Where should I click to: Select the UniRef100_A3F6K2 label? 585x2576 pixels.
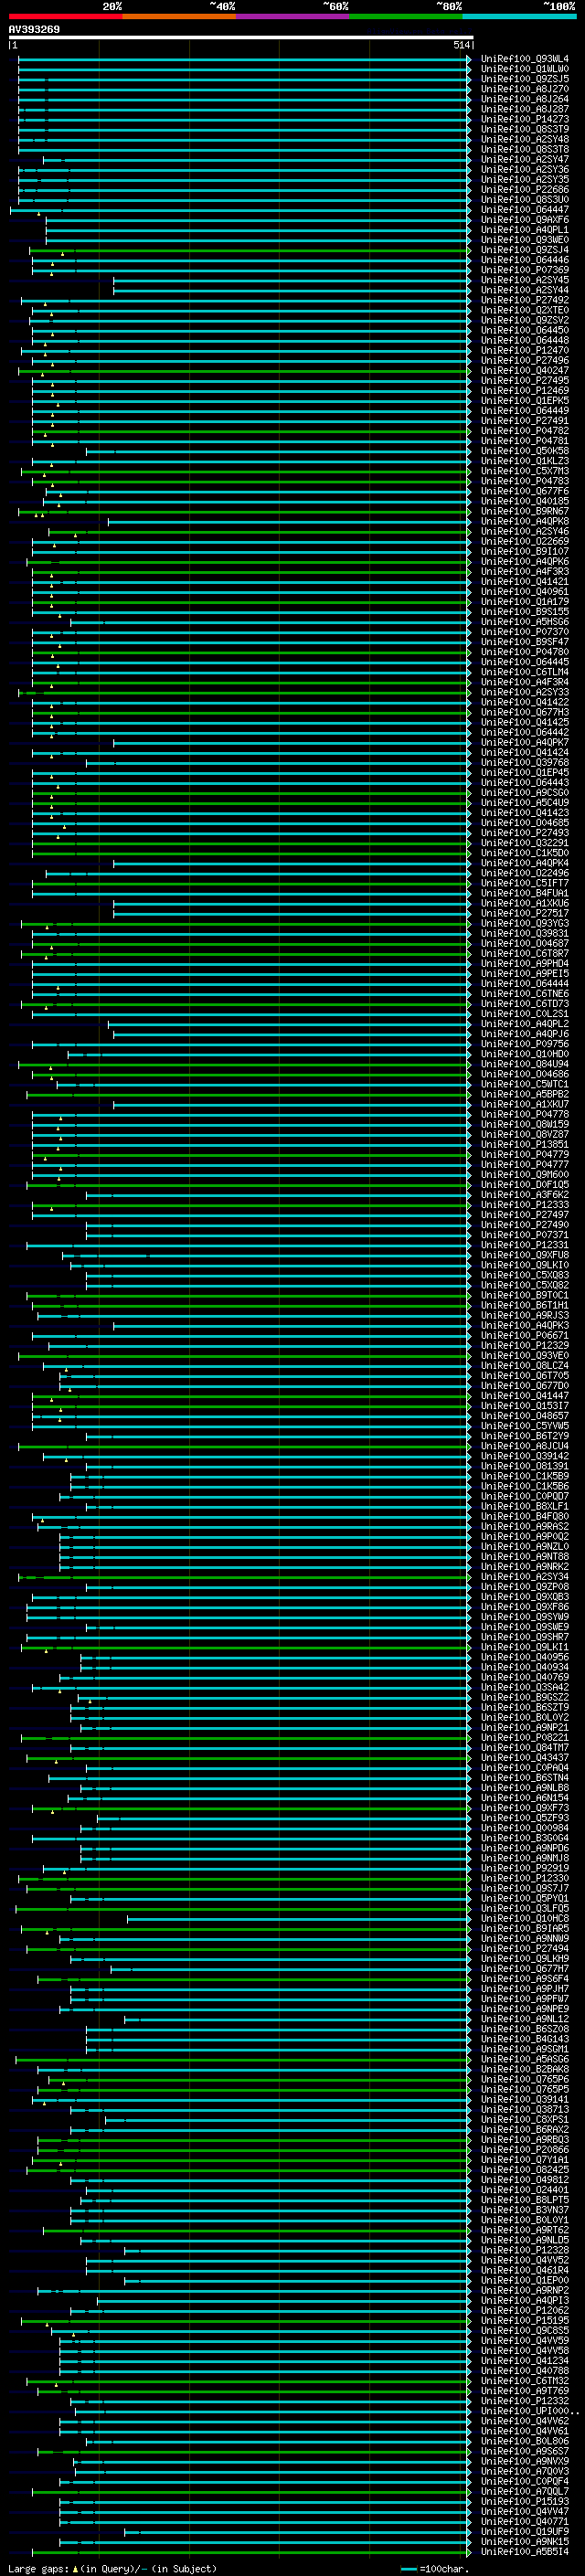(525, 1195)
